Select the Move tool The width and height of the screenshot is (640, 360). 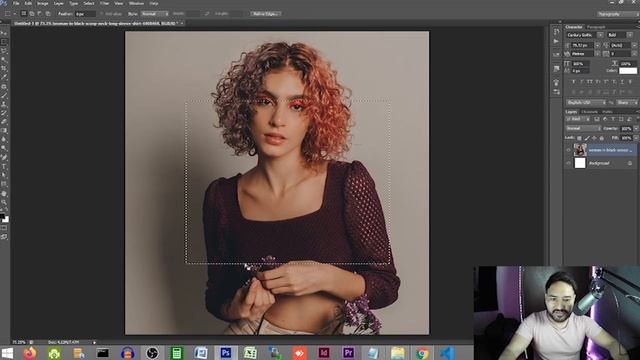(x=4, y=33)
